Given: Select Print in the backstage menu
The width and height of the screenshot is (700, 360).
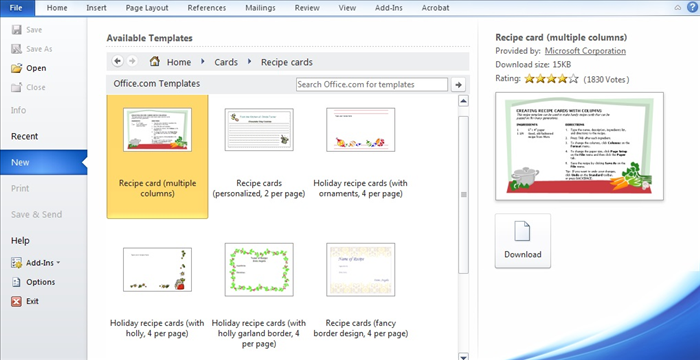Looking at the screenshot, I should pos(20,188).
